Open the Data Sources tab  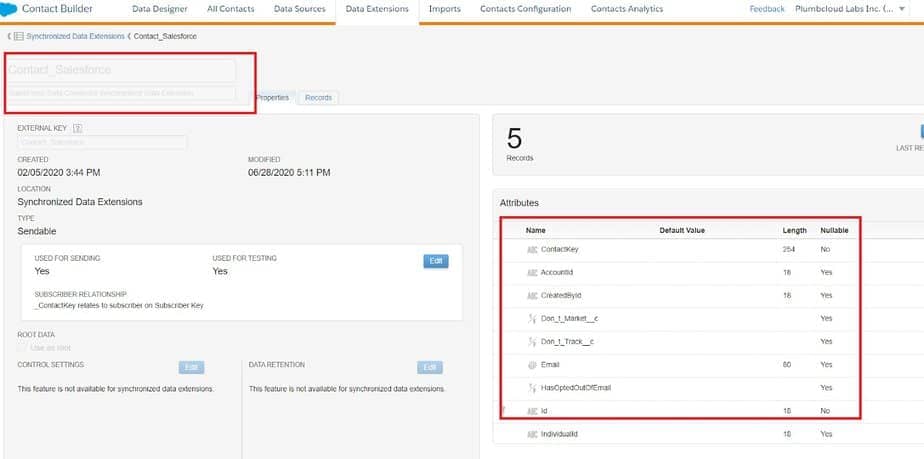(x=299, y=9)
